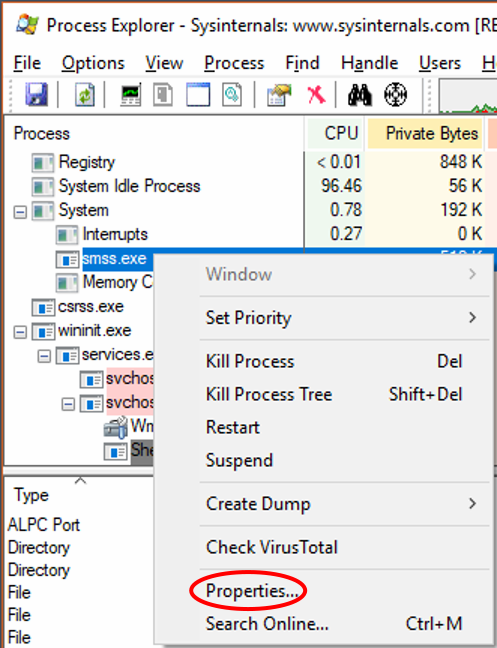Viewport: 497px width, 648px height.
Task: Select the Registry process row
Action: 87,162
